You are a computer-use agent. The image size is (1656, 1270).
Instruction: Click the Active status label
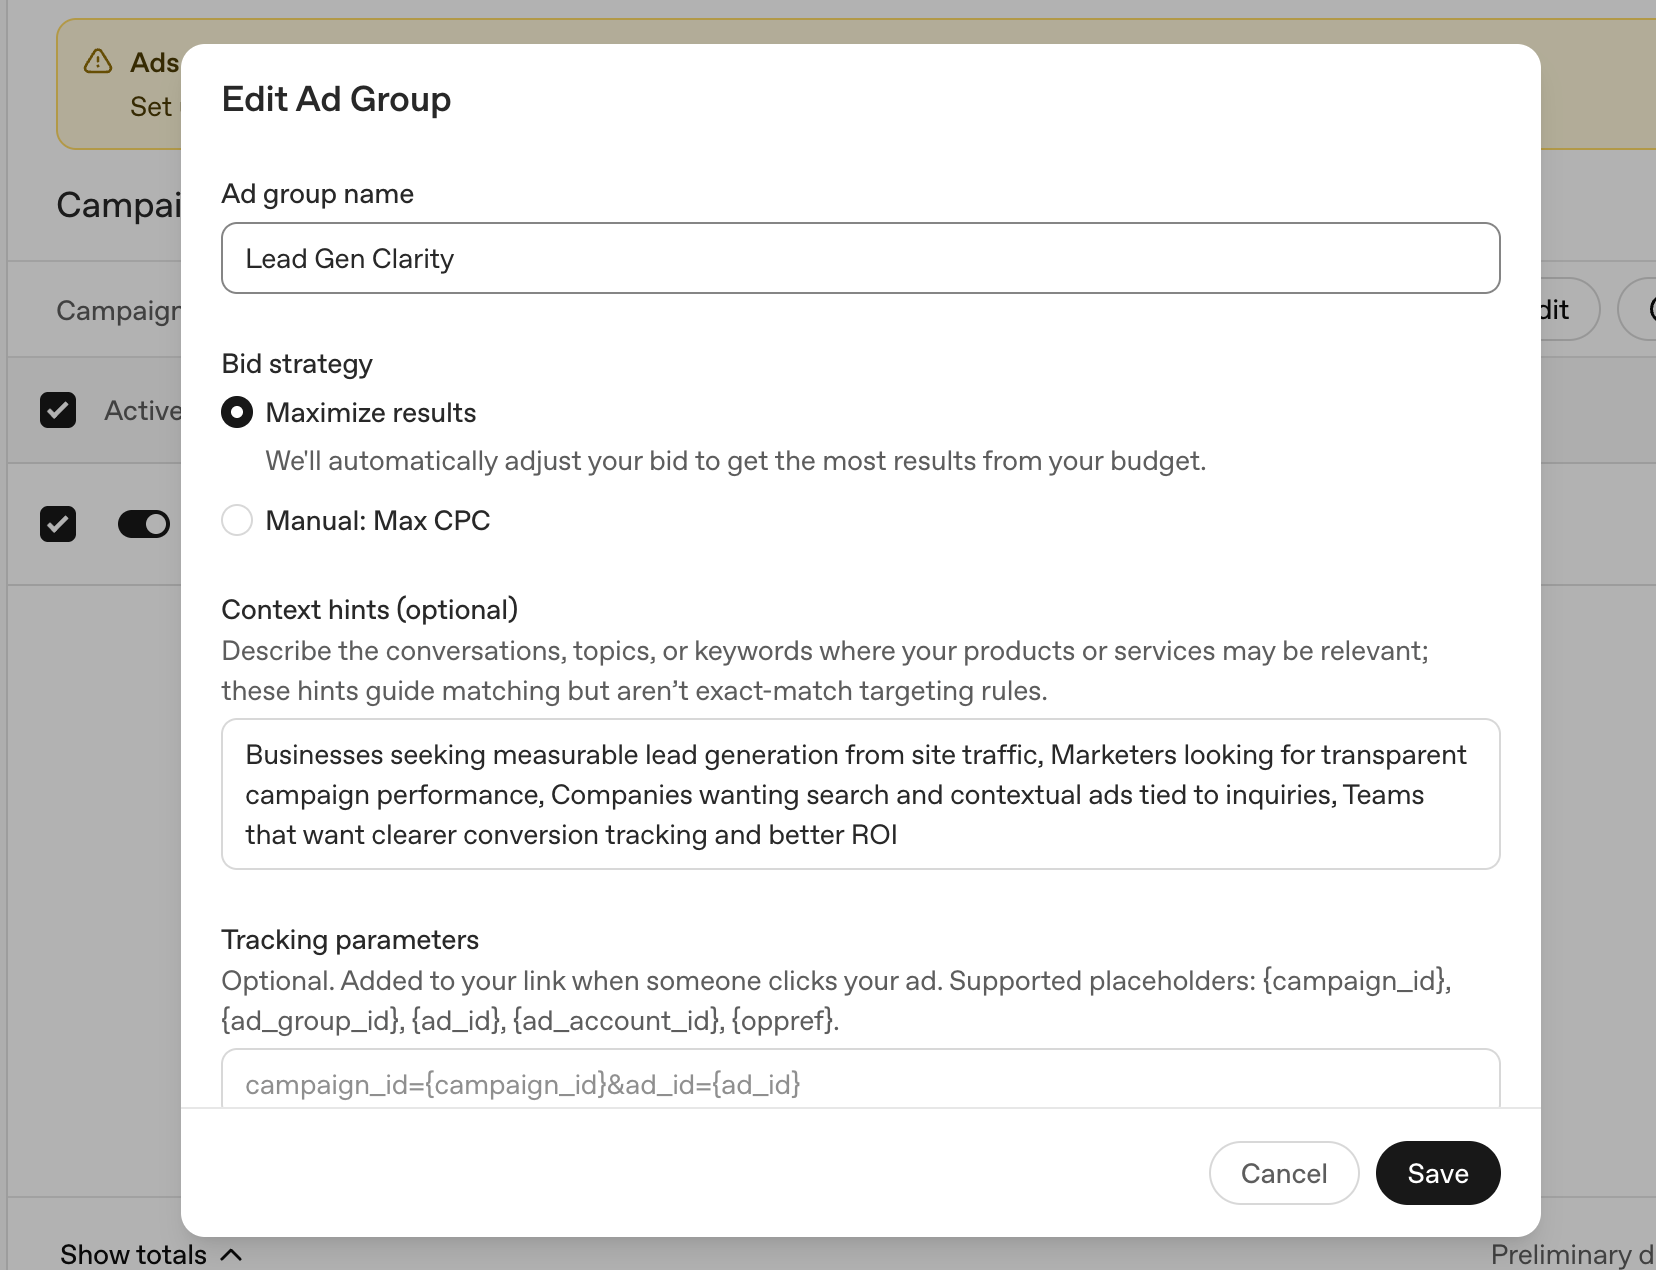point(142,410)
